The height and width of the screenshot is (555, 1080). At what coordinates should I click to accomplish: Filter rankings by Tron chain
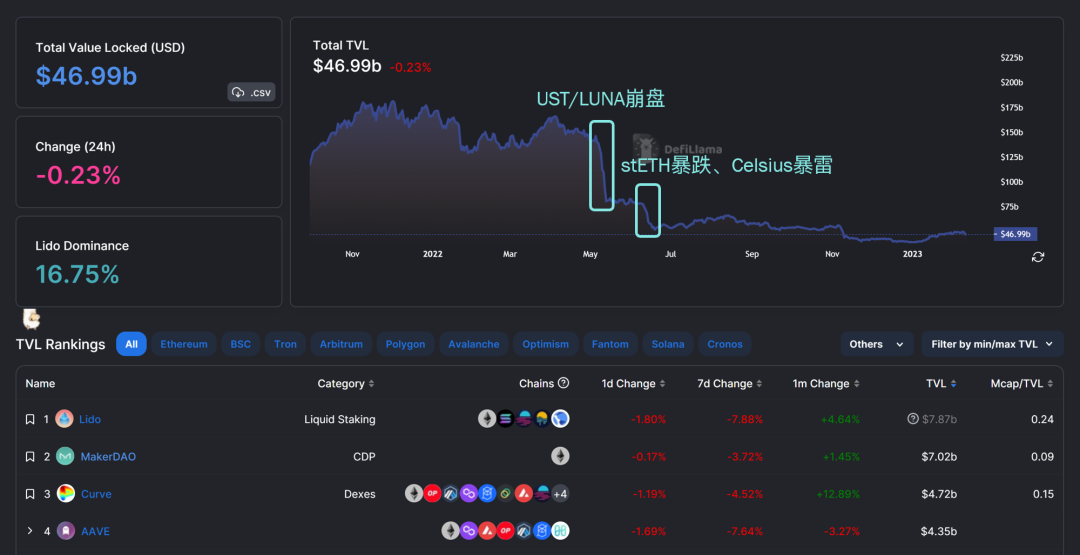[285, 344]
